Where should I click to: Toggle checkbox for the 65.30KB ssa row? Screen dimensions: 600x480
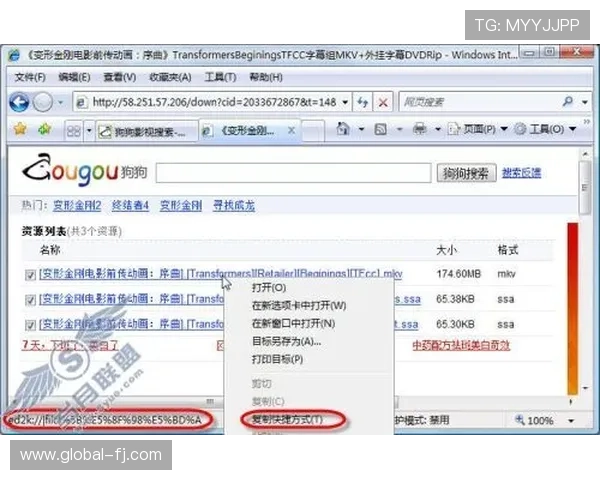point(30,325)
